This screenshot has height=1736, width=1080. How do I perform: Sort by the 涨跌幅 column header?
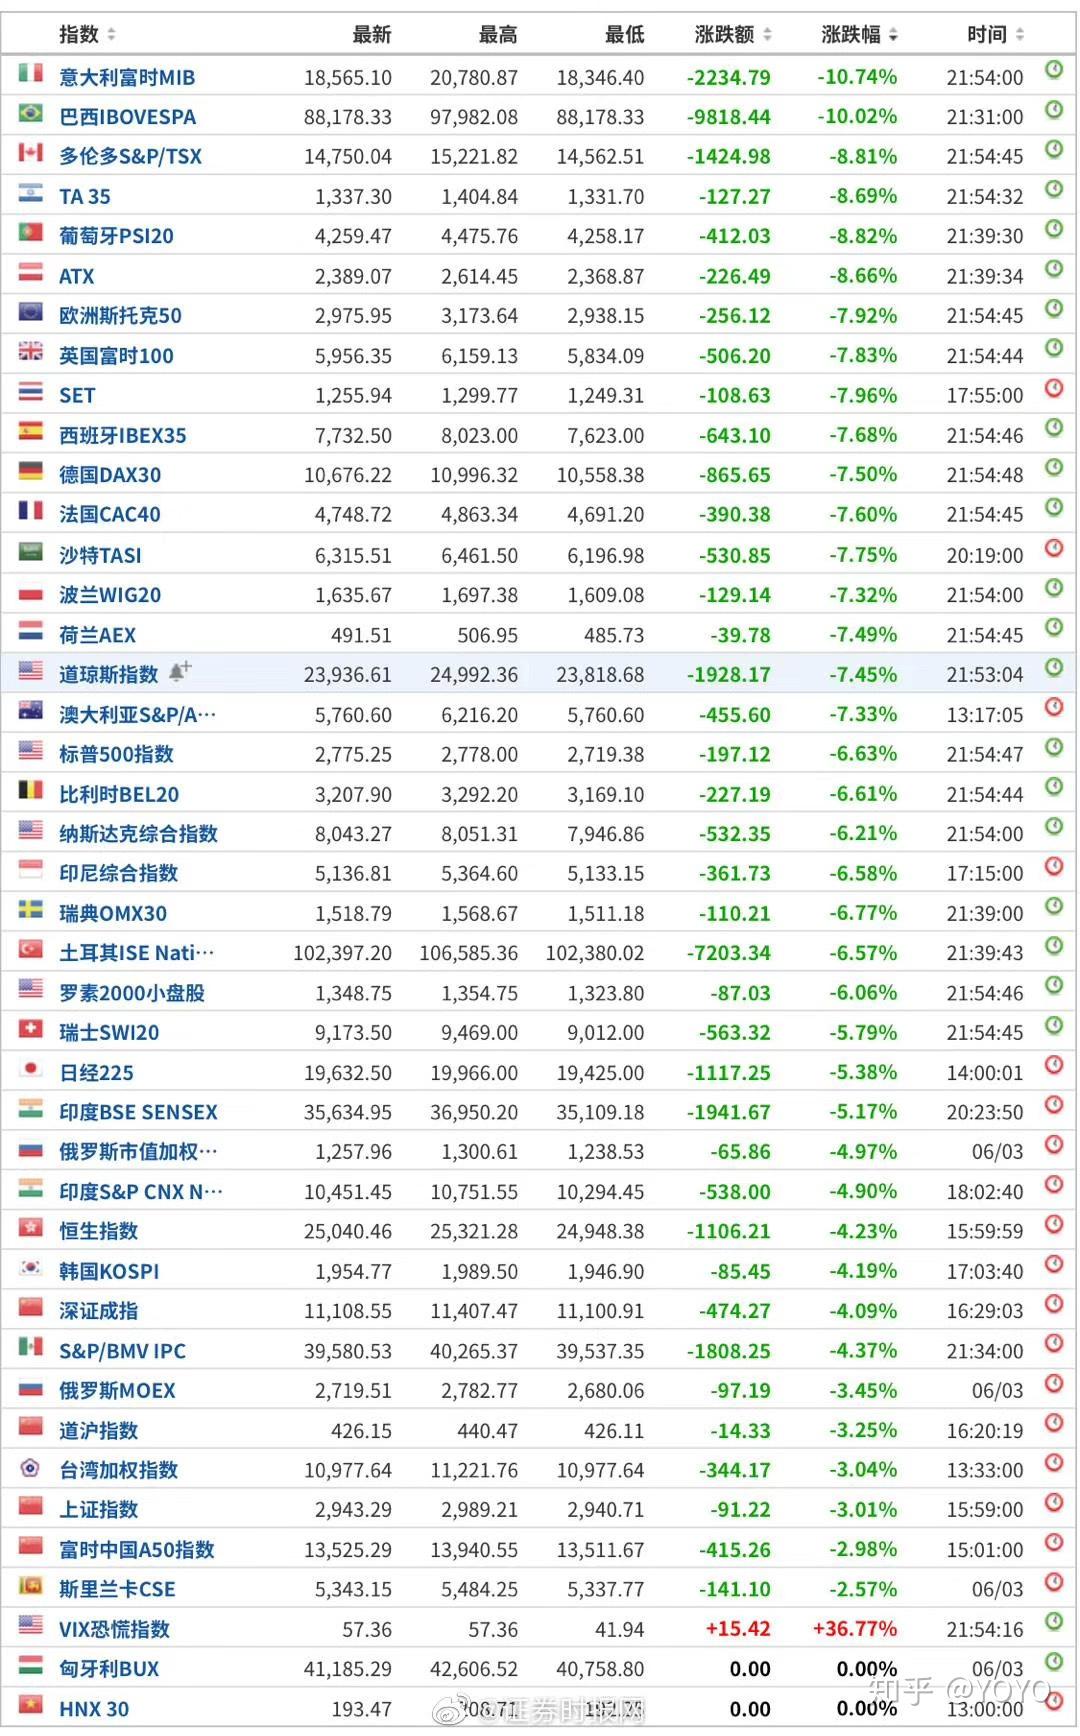click(860, 35)
